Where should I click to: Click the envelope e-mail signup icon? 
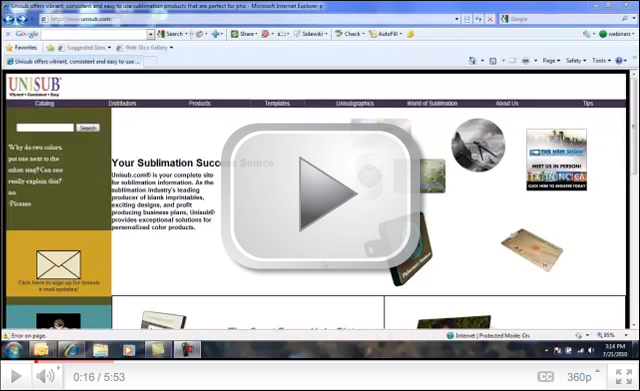tap(58, 264)
